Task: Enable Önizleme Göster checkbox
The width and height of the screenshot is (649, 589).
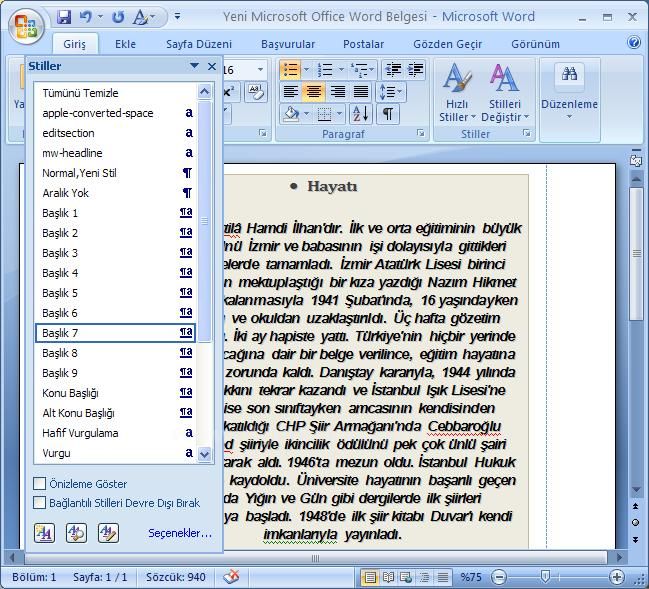Action: click(x=39, y=483)
